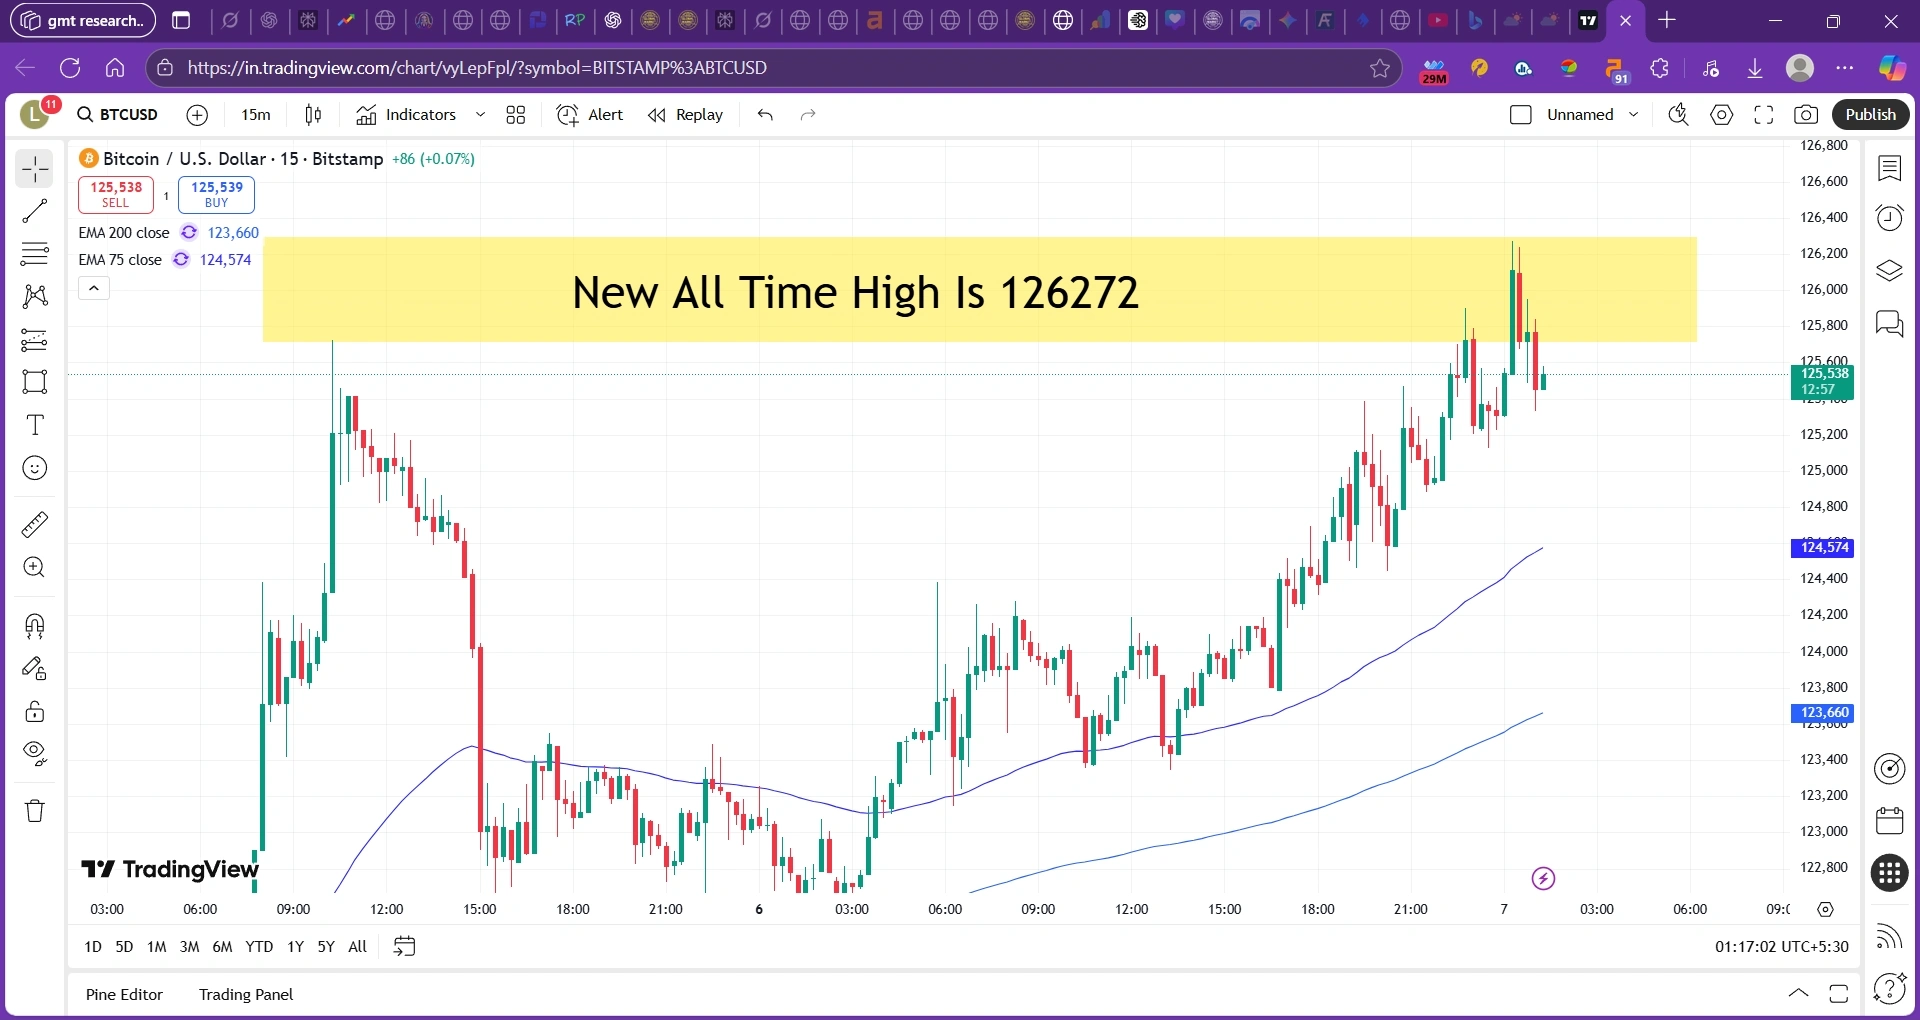Open the Unnamed layout dropdown
Viewport: 1920px width, 1020px height.
tap(1633, 115)
